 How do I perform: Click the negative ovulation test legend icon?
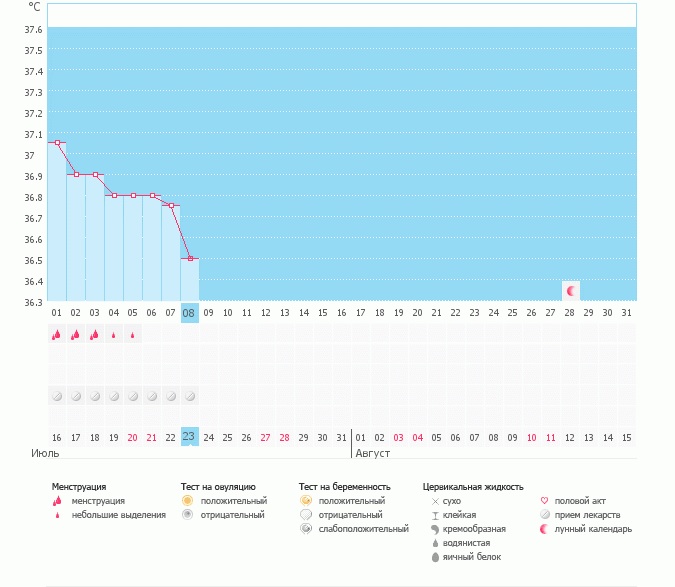click(187, 514)
